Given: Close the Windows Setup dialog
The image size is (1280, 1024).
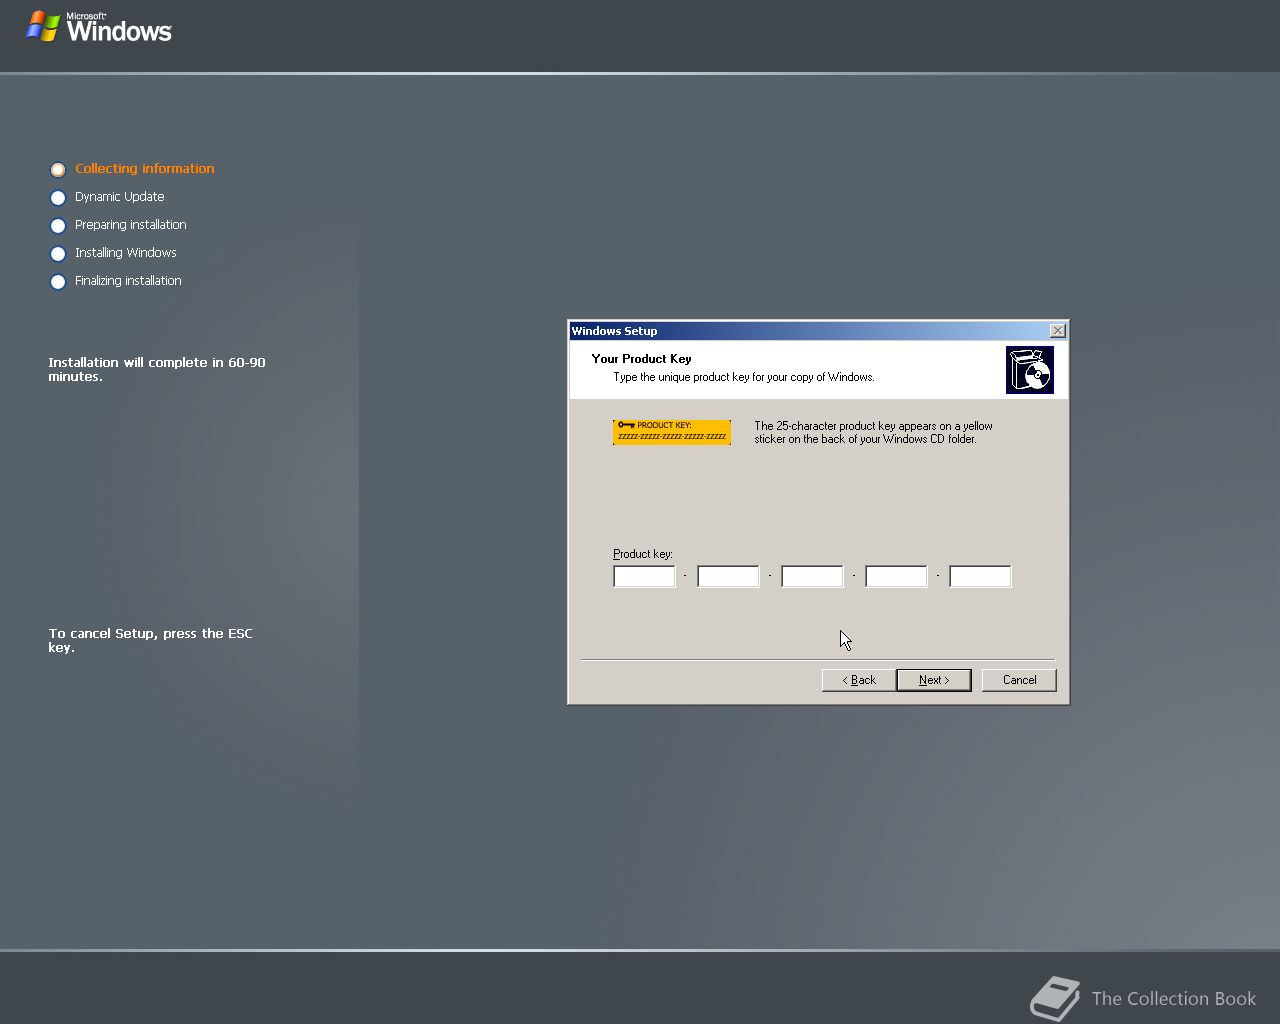Looking at the screenshot, I should (x=1058, y=331).
